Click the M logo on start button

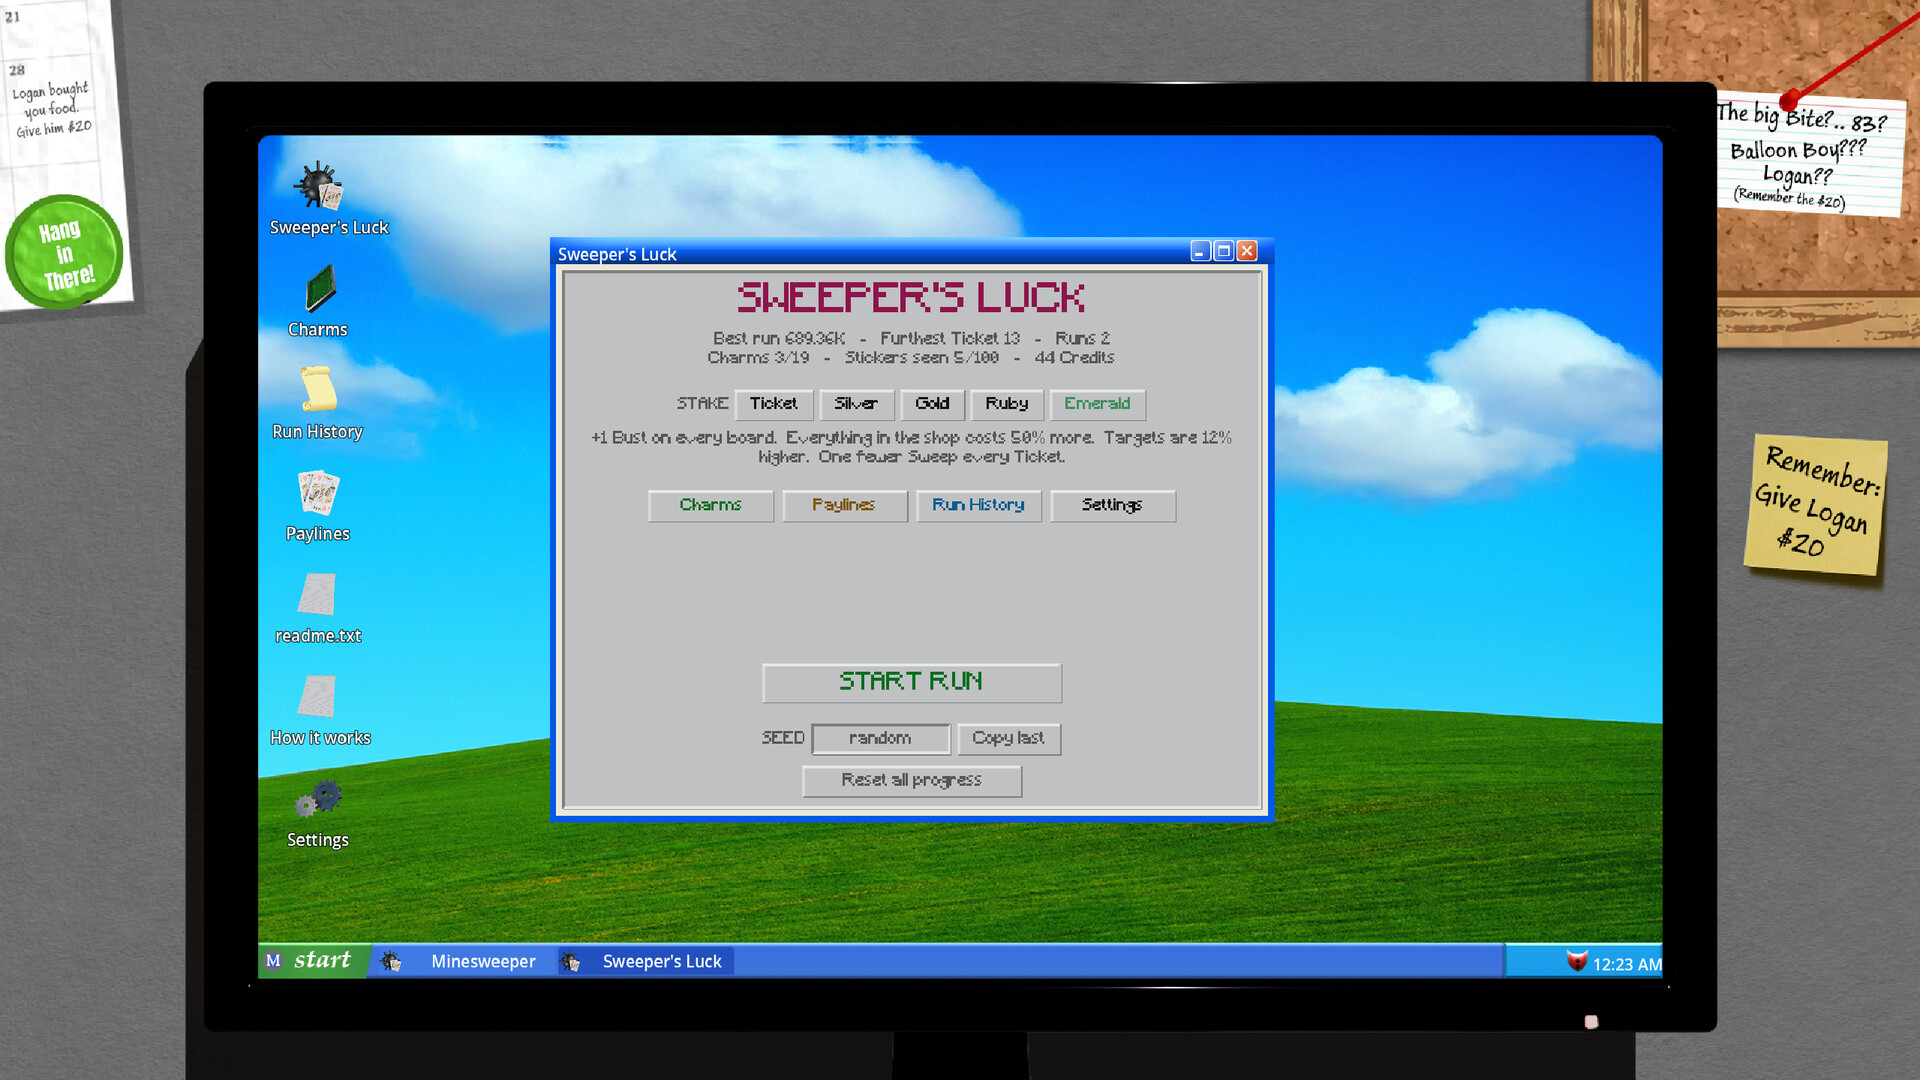tap(273, 960)
